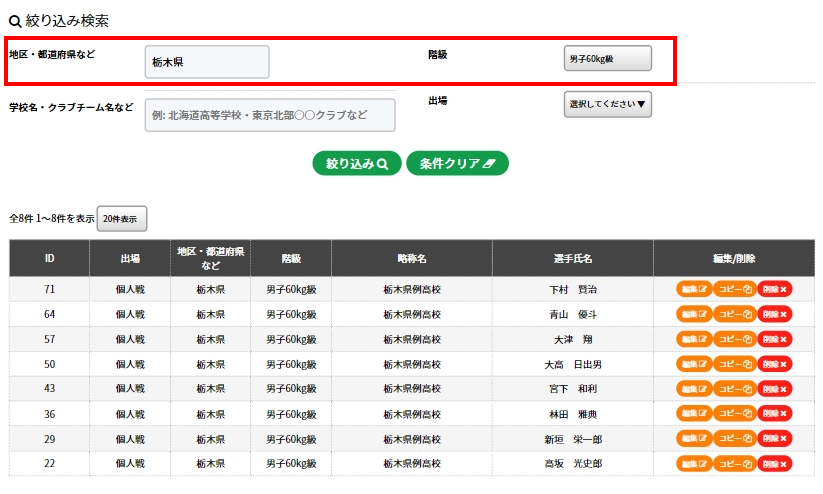The width and height of the screenshot is (823, 494).
Task: Delete the row for player 大津 翔
Action: (774, 339)
